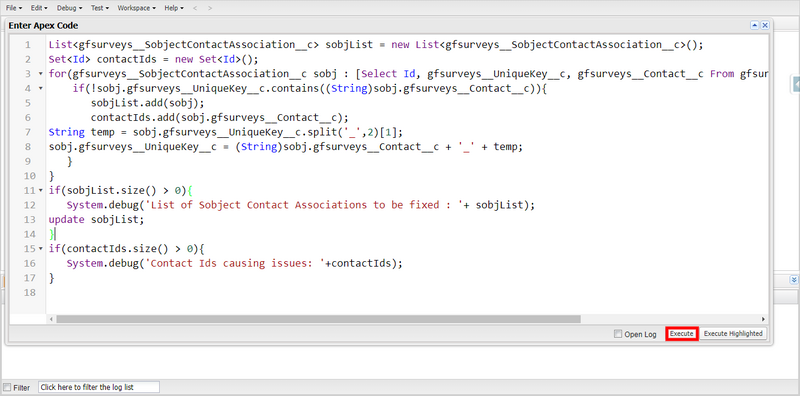Click the Enter Apex Code title
The width and height of the screenshot is (800, 396).
(43, 26)
